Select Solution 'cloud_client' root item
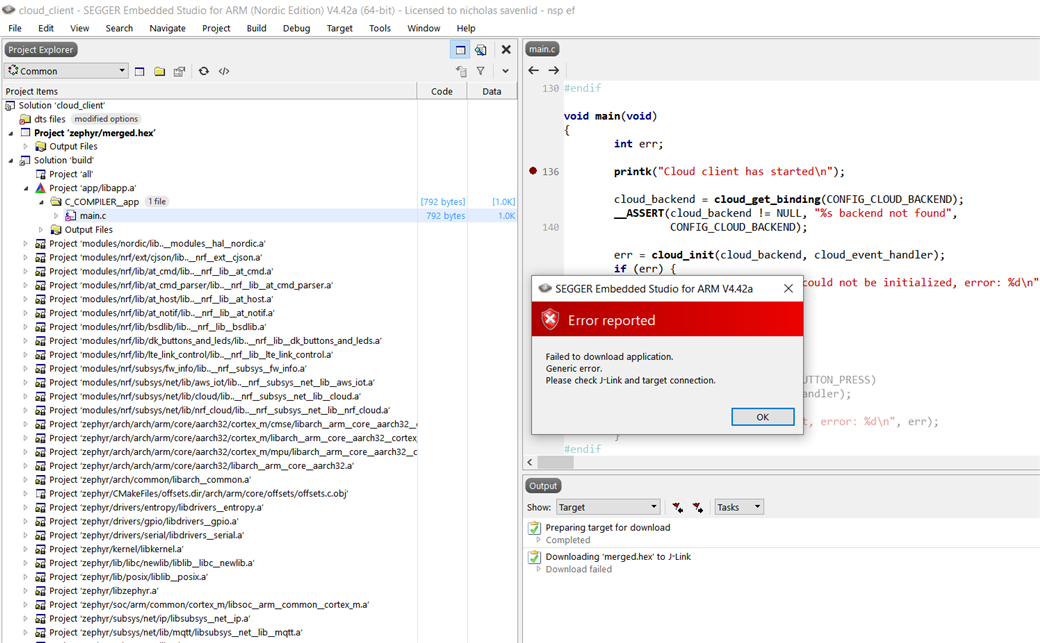 (62, 105)
